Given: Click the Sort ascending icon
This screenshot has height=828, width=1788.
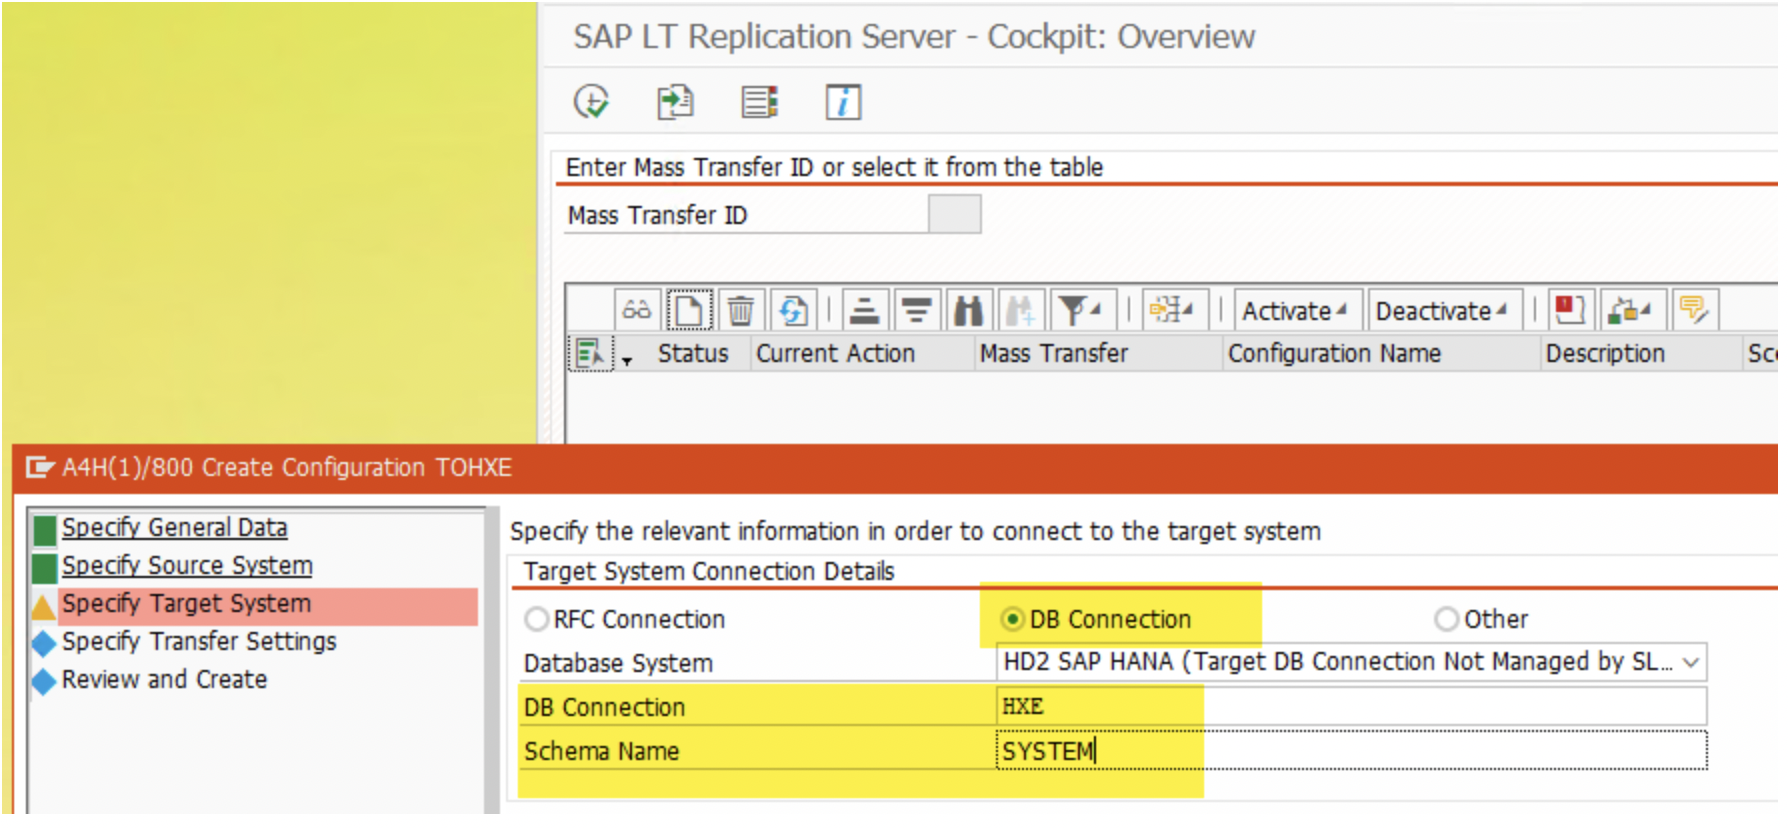Looking at the screenshot, I should pyautogui.click(x=864, y=310).
